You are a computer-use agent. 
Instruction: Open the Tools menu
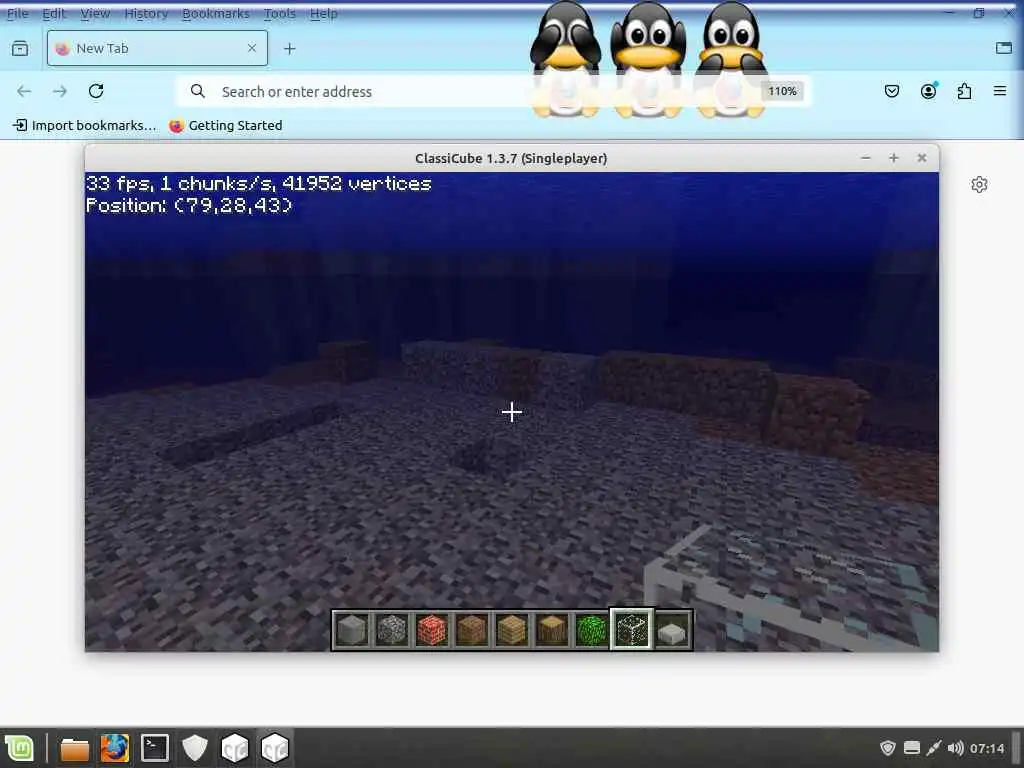(280, 13)
